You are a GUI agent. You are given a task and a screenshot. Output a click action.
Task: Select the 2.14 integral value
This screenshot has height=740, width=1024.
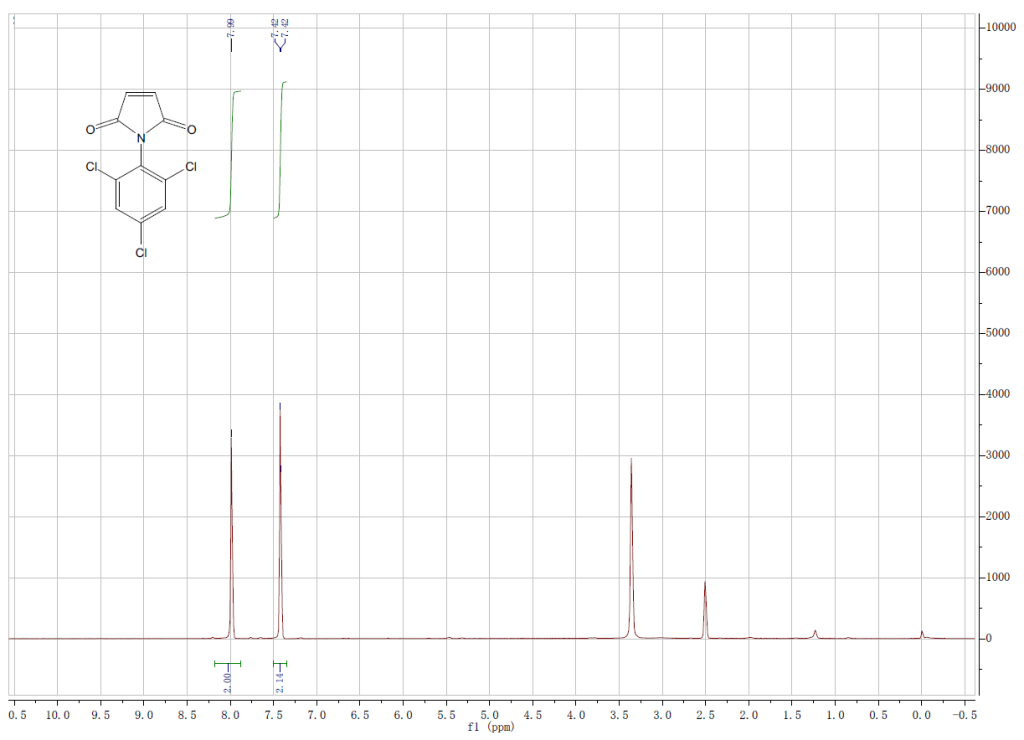[x=280, y=683]
